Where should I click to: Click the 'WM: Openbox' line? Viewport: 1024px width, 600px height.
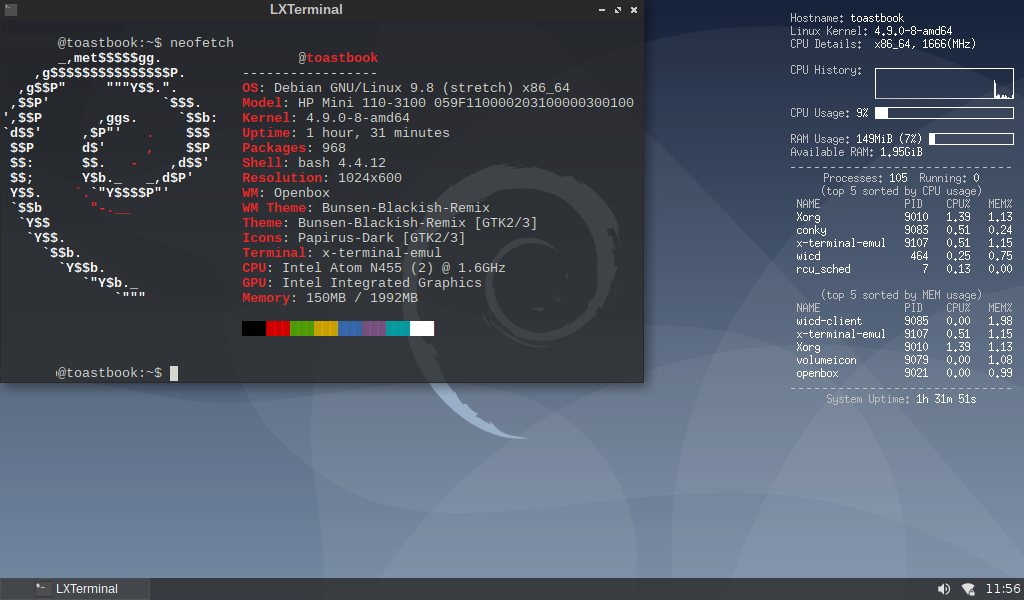point(286,193)
